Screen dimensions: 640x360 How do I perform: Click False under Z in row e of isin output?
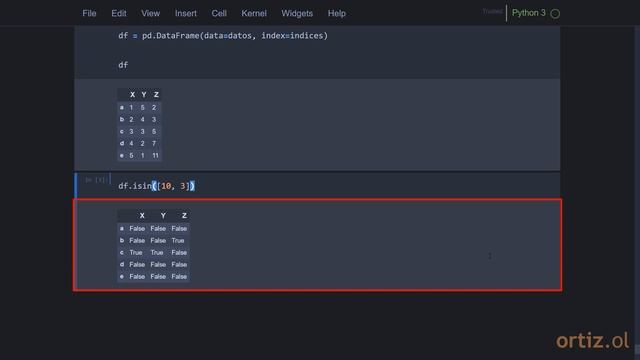(179, 277)
